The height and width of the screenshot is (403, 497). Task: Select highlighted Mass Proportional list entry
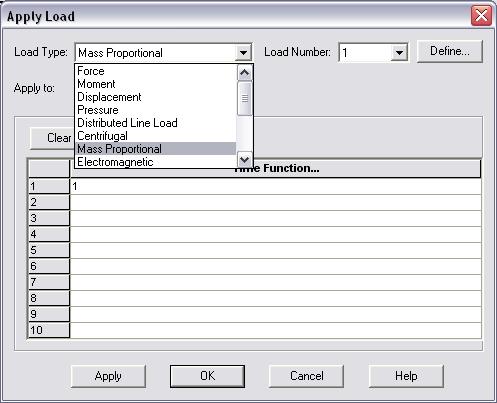(x=156, y=149)
